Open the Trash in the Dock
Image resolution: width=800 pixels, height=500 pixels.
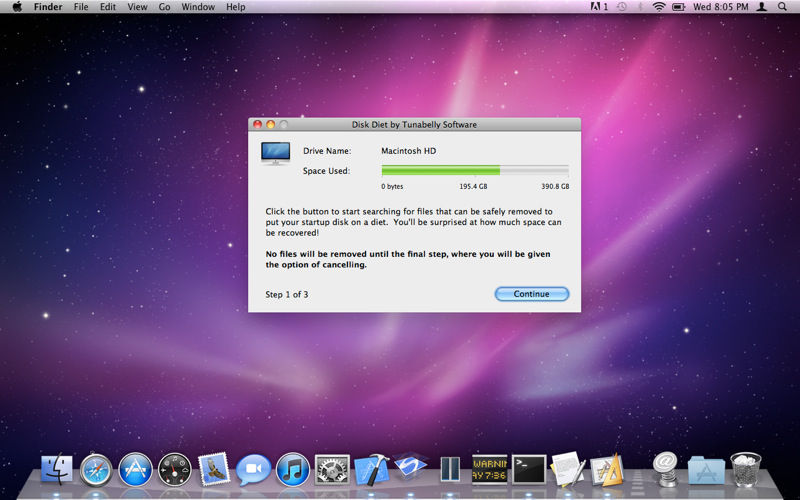point(745,469)
